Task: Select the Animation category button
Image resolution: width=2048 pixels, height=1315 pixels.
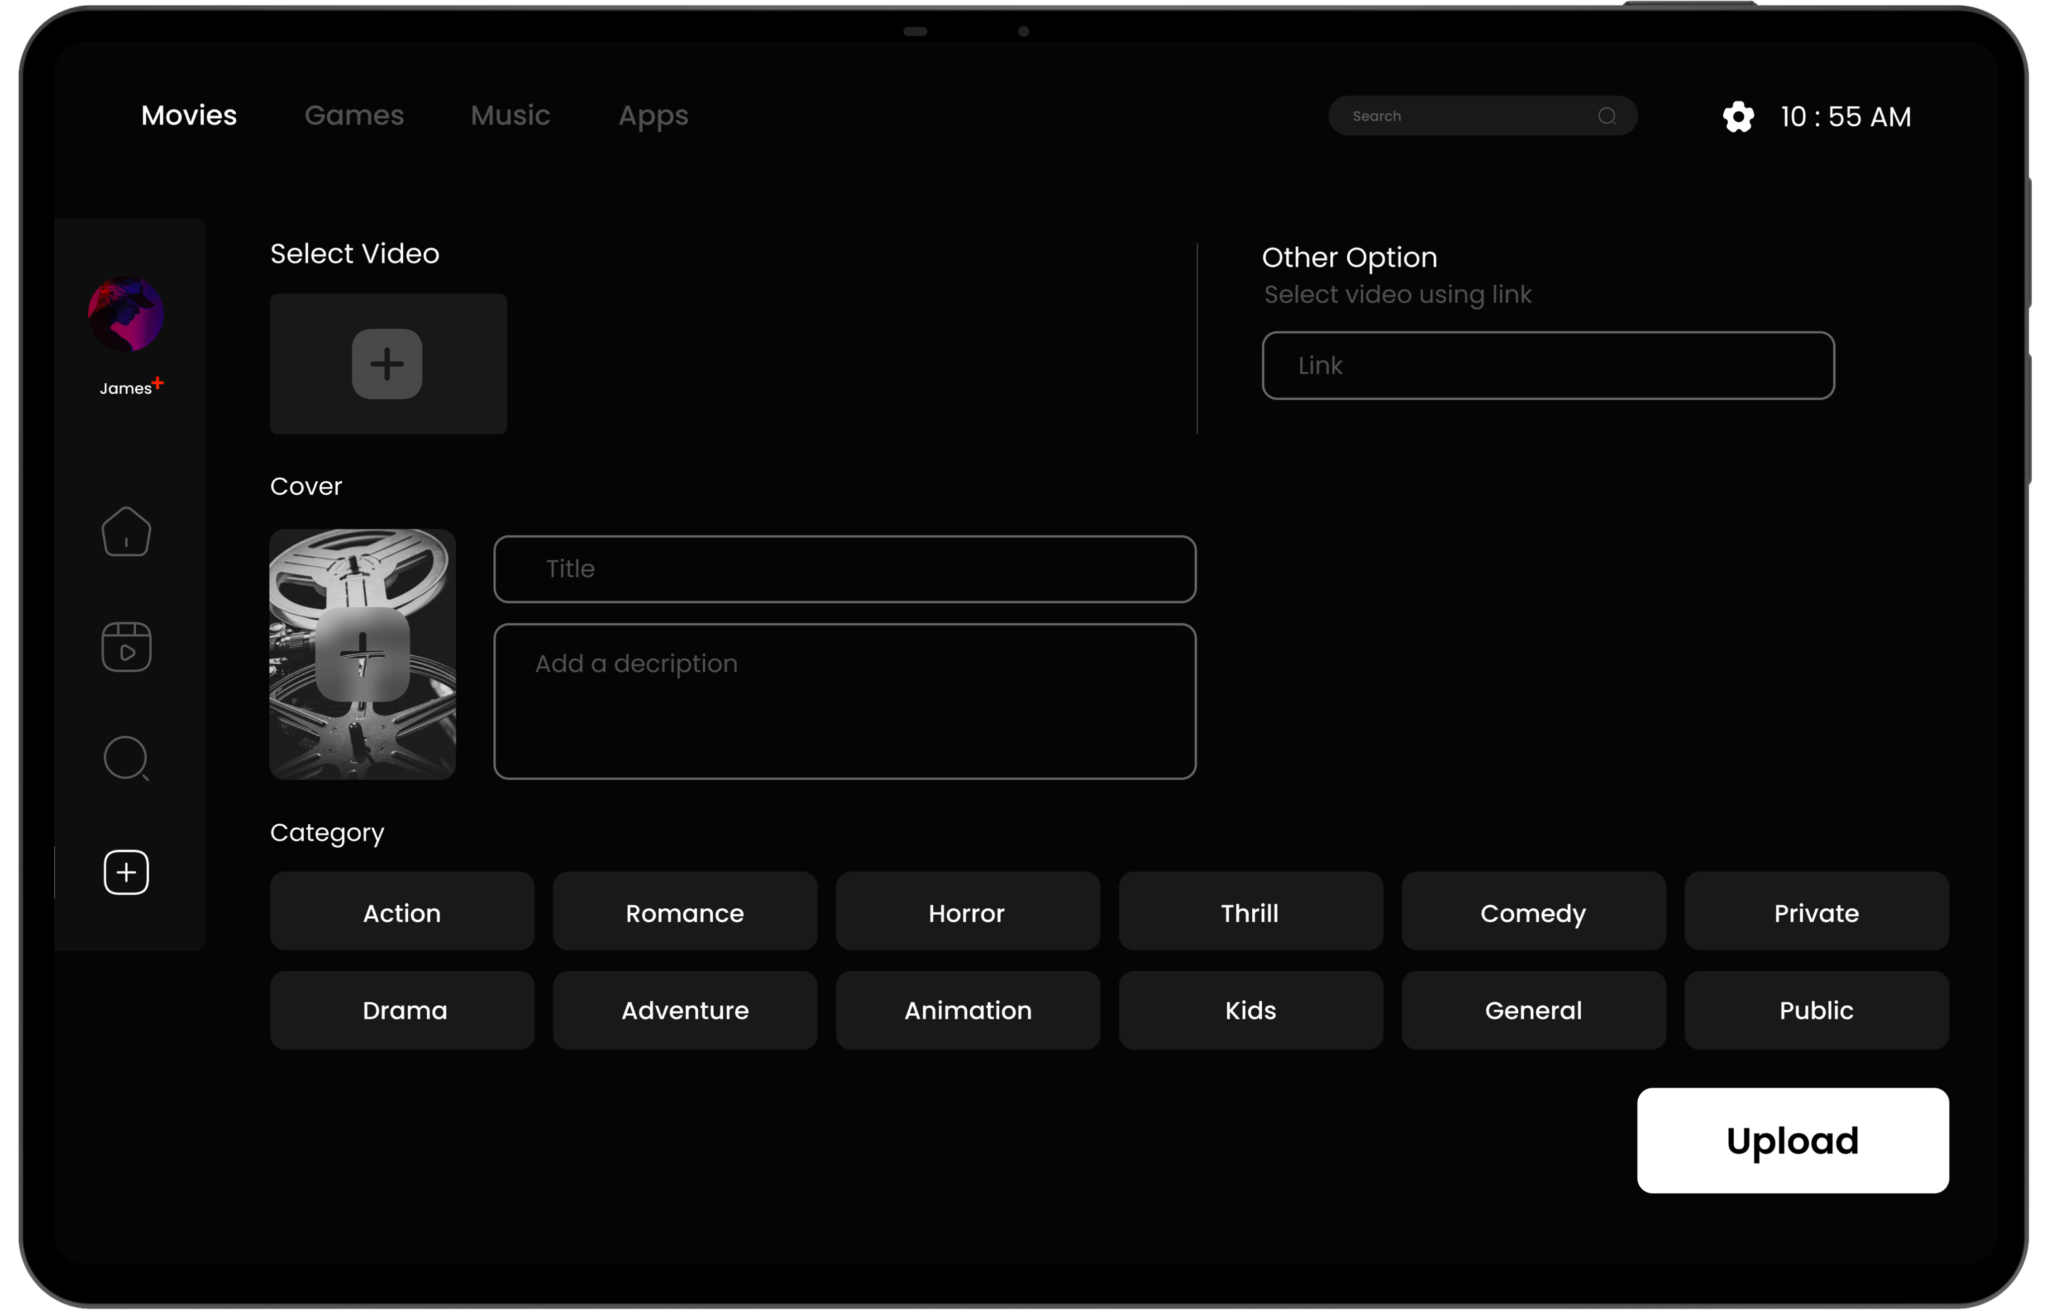Action: (967, 1010)
